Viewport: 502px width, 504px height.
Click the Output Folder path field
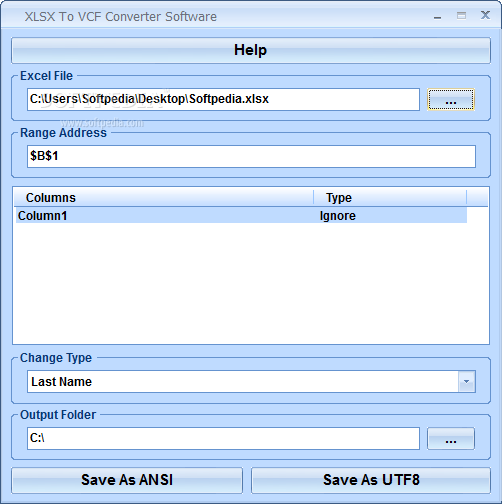tap(223, 438)
